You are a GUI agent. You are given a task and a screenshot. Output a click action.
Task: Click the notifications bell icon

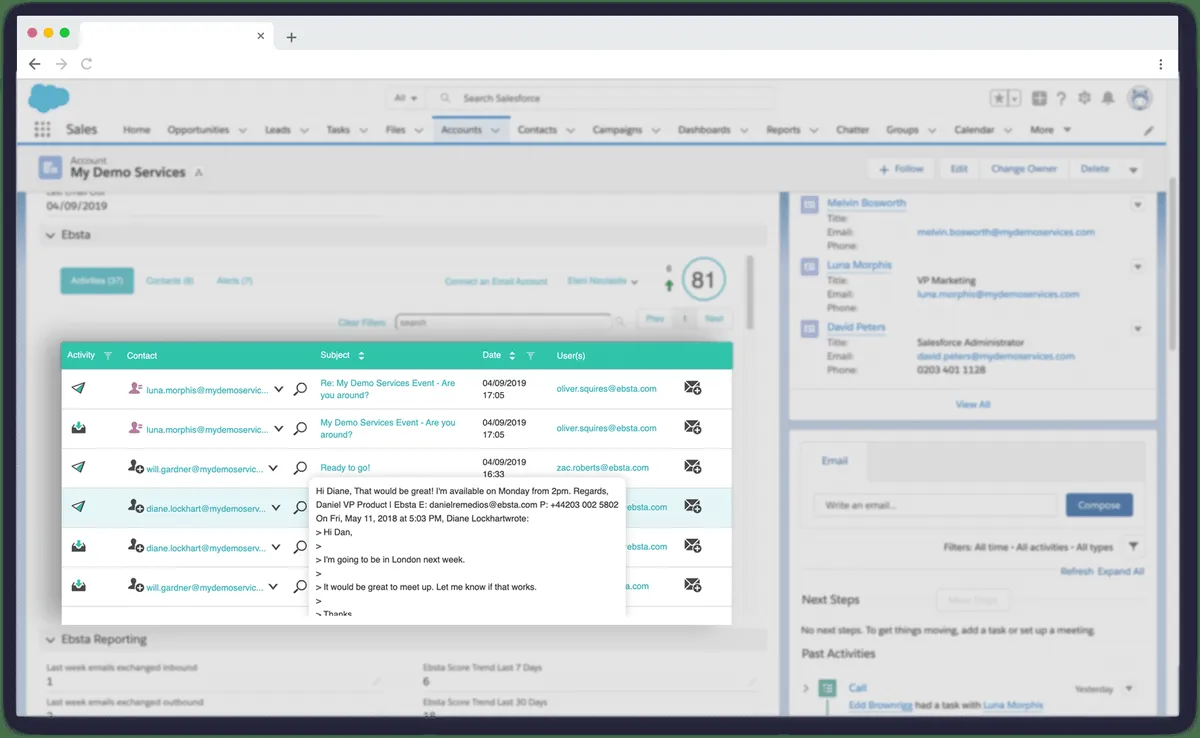pos(1108,98)
